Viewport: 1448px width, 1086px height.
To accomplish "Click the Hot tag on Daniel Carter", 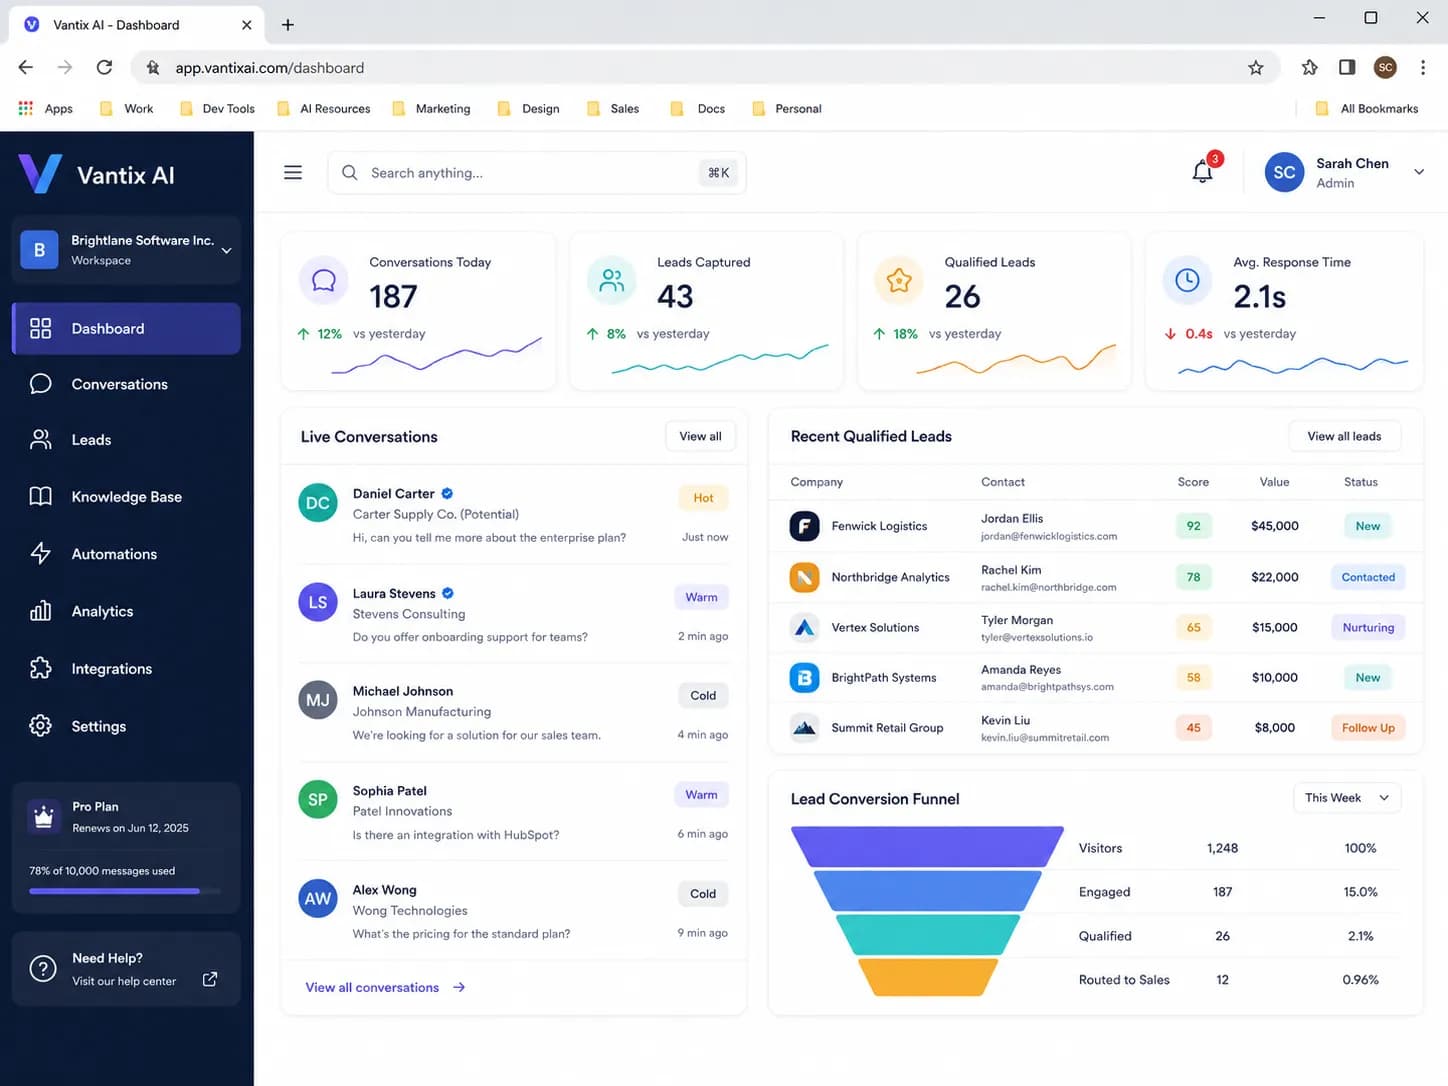I will (x=703, y=498).
